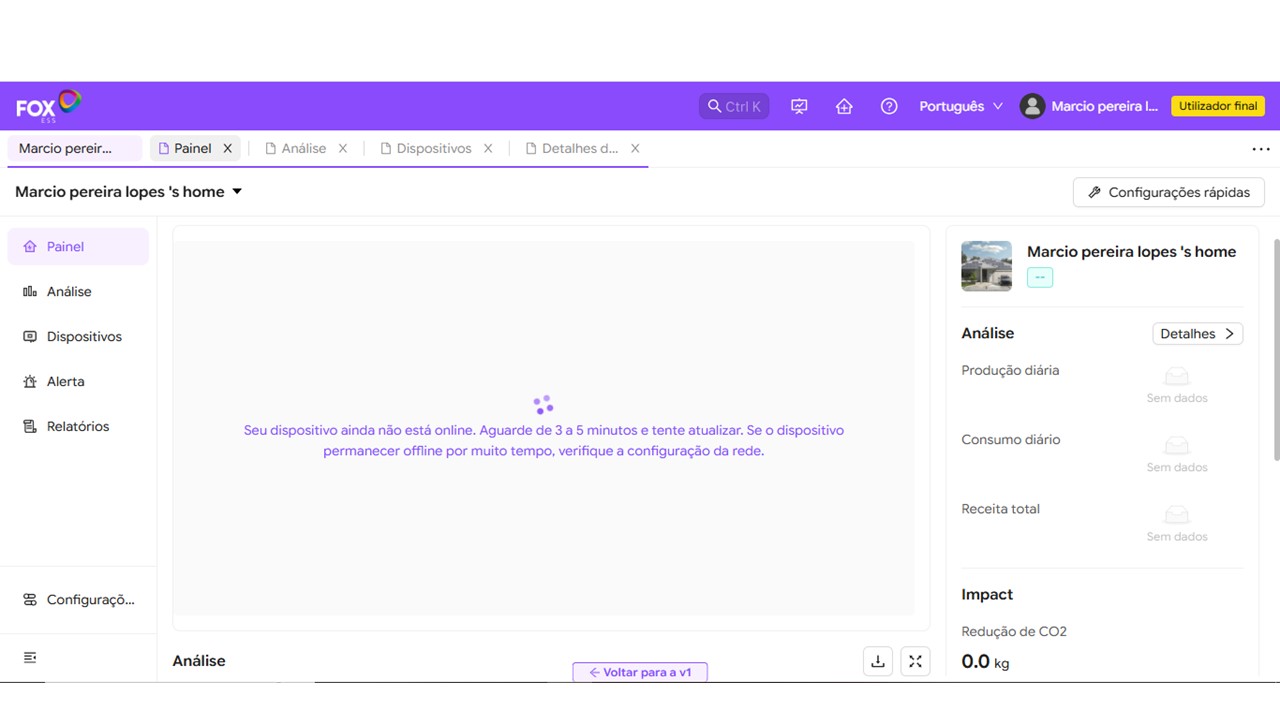Switch to the Dispositivos tab
This screenshot has height=720, width=1280.
pos(433,148)
